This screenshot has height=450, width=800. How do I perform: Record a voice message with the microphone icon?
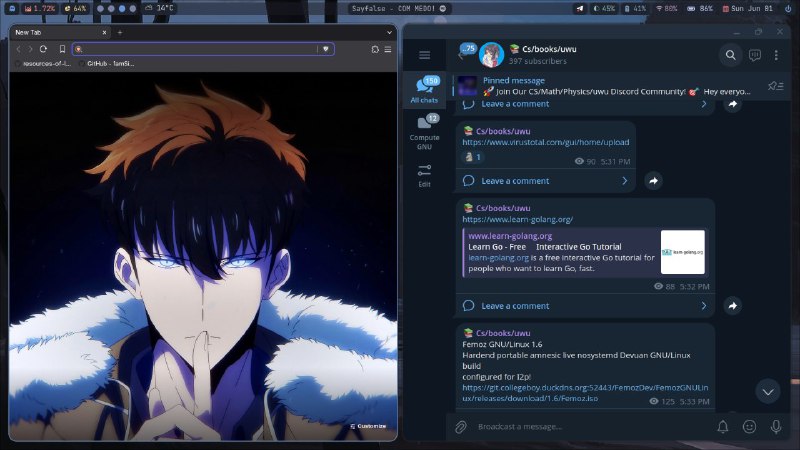[776, 427]
